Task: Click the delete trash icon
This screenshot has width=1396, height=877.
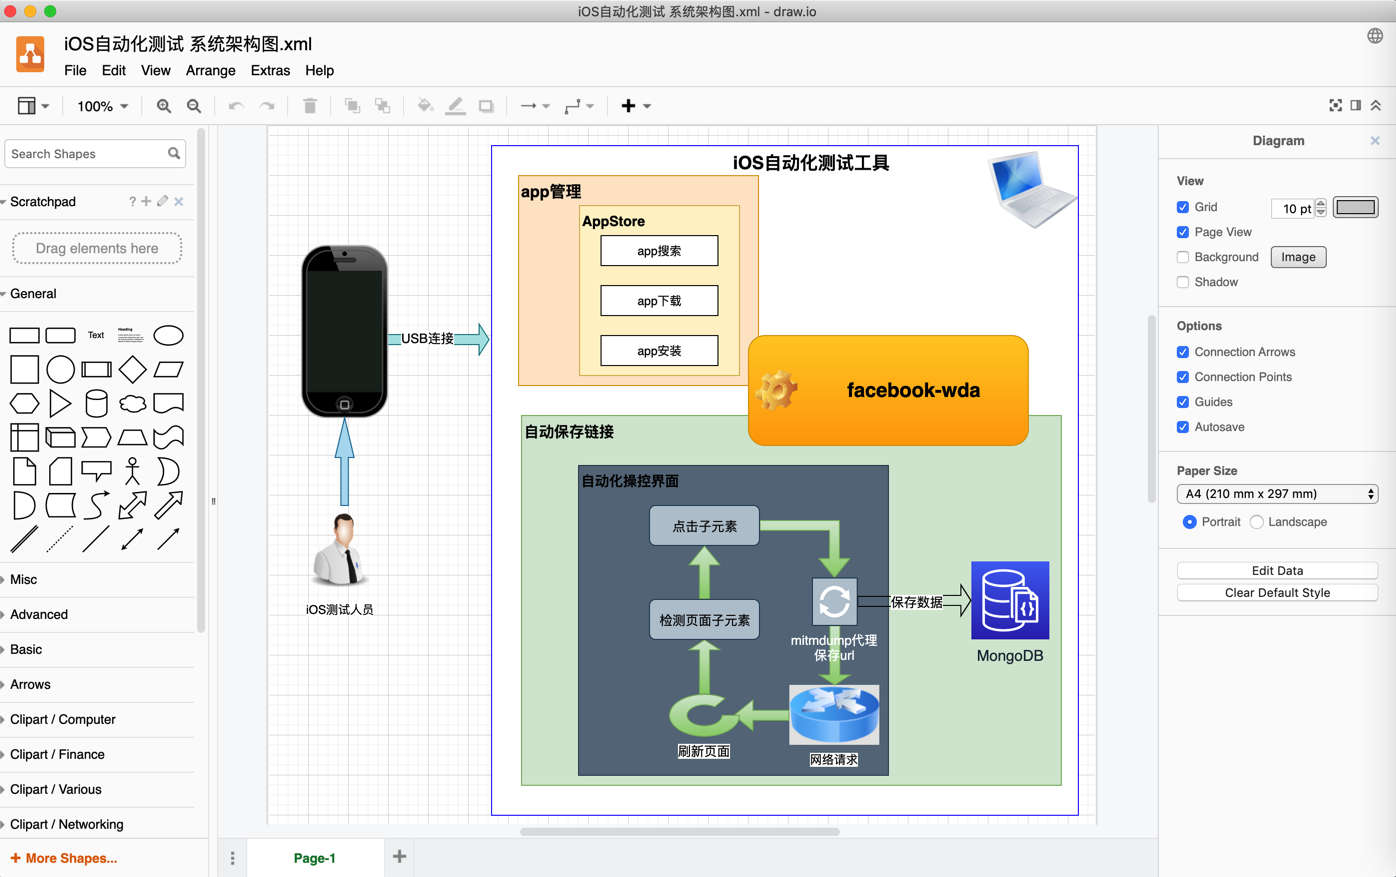Action: 310,106
